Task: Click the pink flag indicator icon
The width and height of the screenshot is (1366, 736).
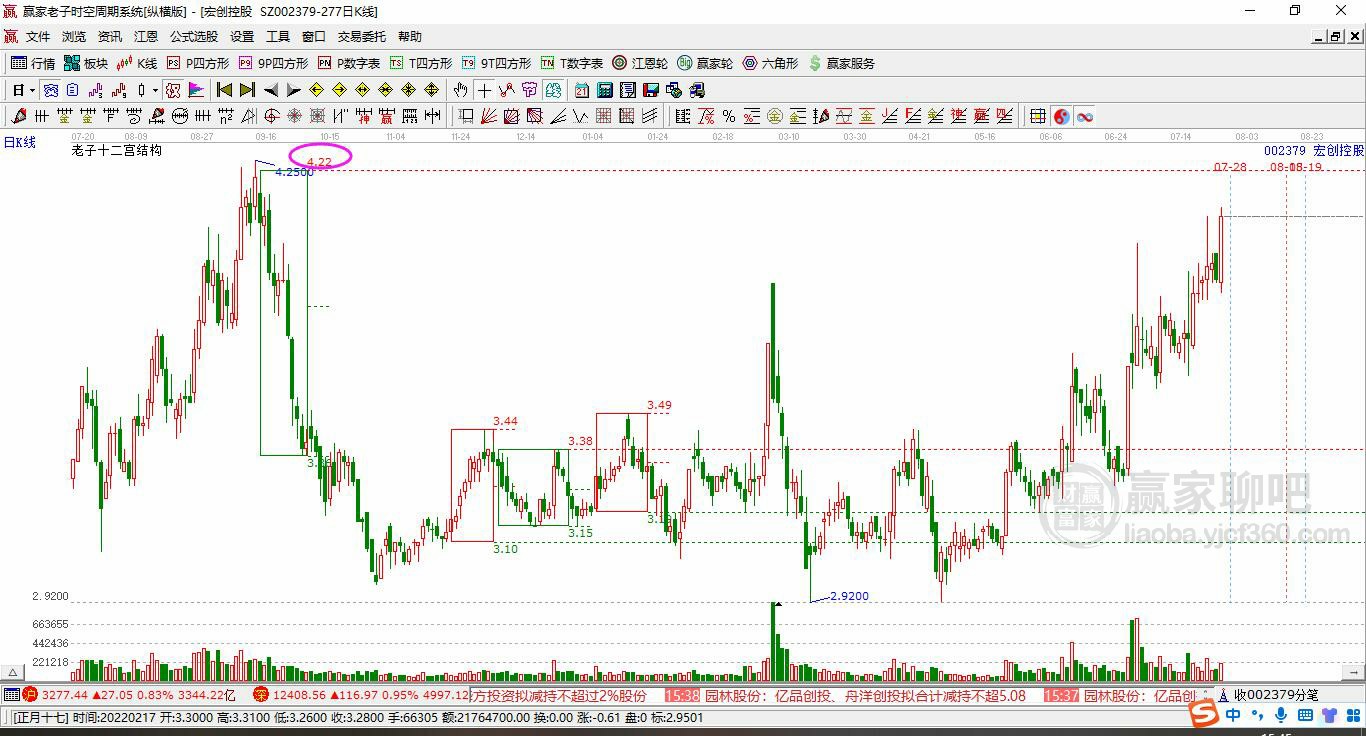Action: pyautogui.click(x=196, y=90)
